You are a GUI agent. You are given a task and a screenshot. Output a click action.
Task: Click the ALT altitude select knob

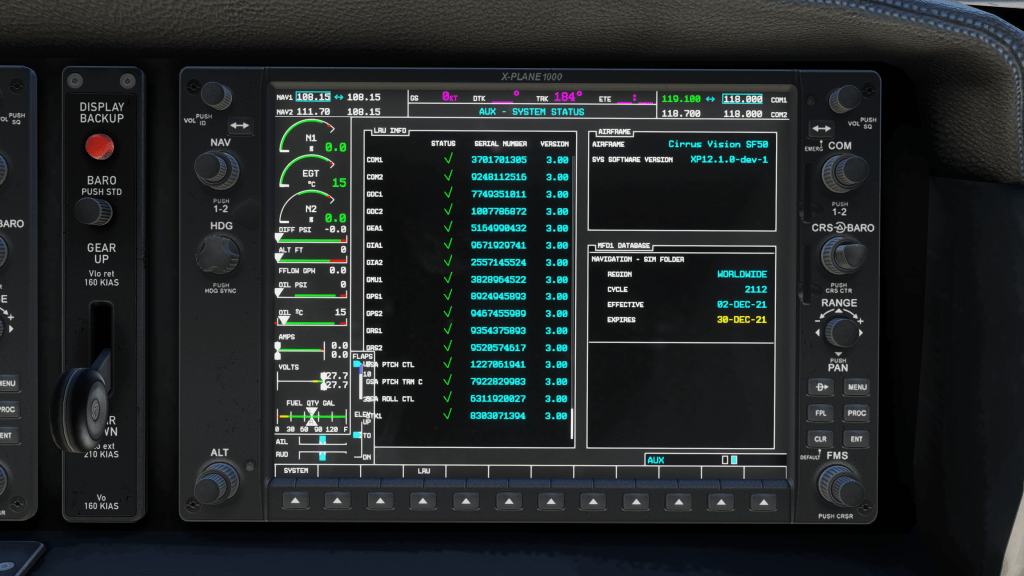click(217, 485)
